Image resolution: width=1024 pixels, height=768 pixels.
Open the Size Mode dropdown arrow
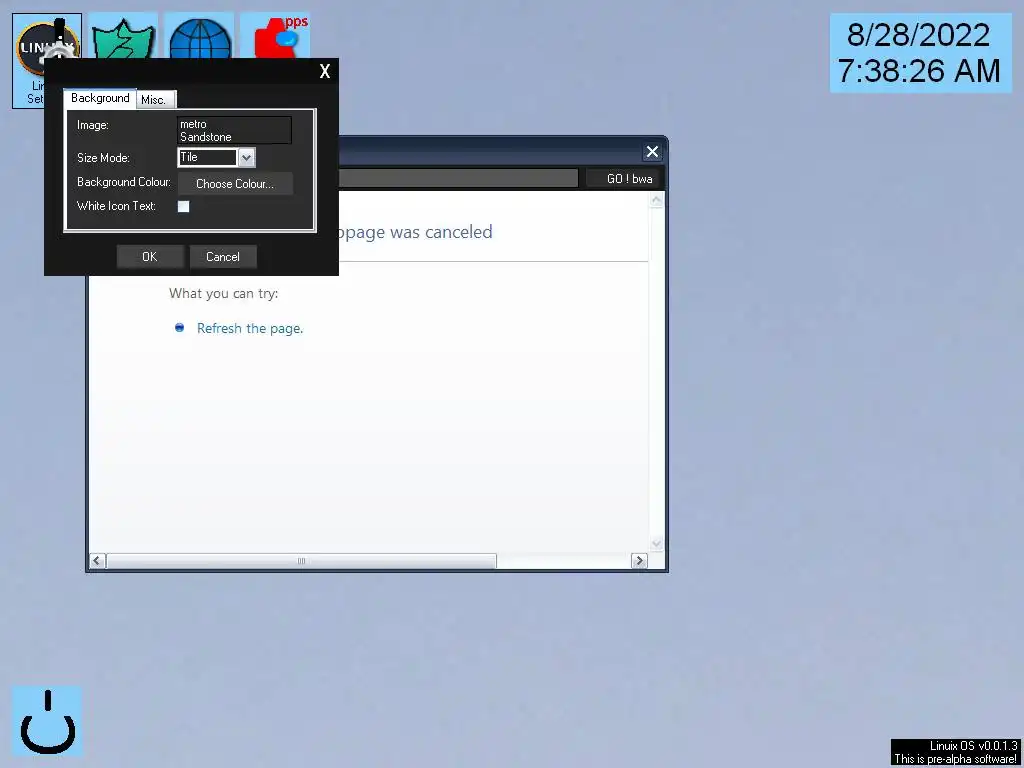[x=246, y=157]
